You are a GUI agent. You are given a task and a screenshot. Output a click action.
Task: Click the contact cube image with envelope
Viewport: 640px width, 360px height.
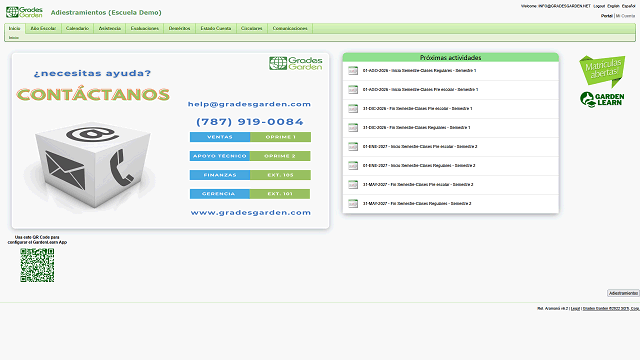[x=93, y=164]
